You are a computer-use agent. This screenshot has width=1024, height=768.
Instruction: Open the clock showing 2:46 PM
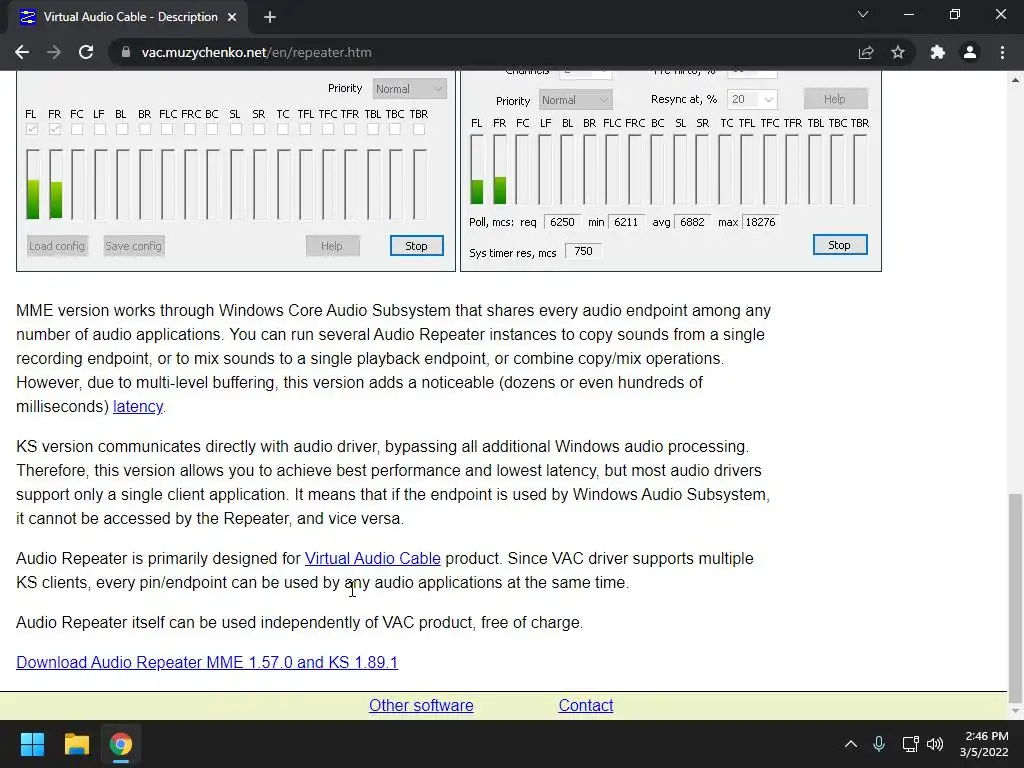coord(984,744)
